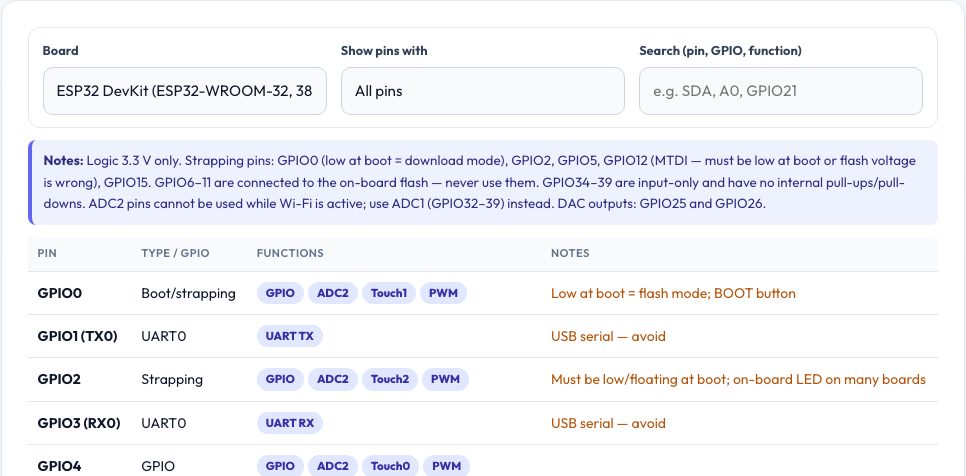The height and width of the screenshot is (476, 966).
Task: Click the Touch0 tag
Action: 390,466
